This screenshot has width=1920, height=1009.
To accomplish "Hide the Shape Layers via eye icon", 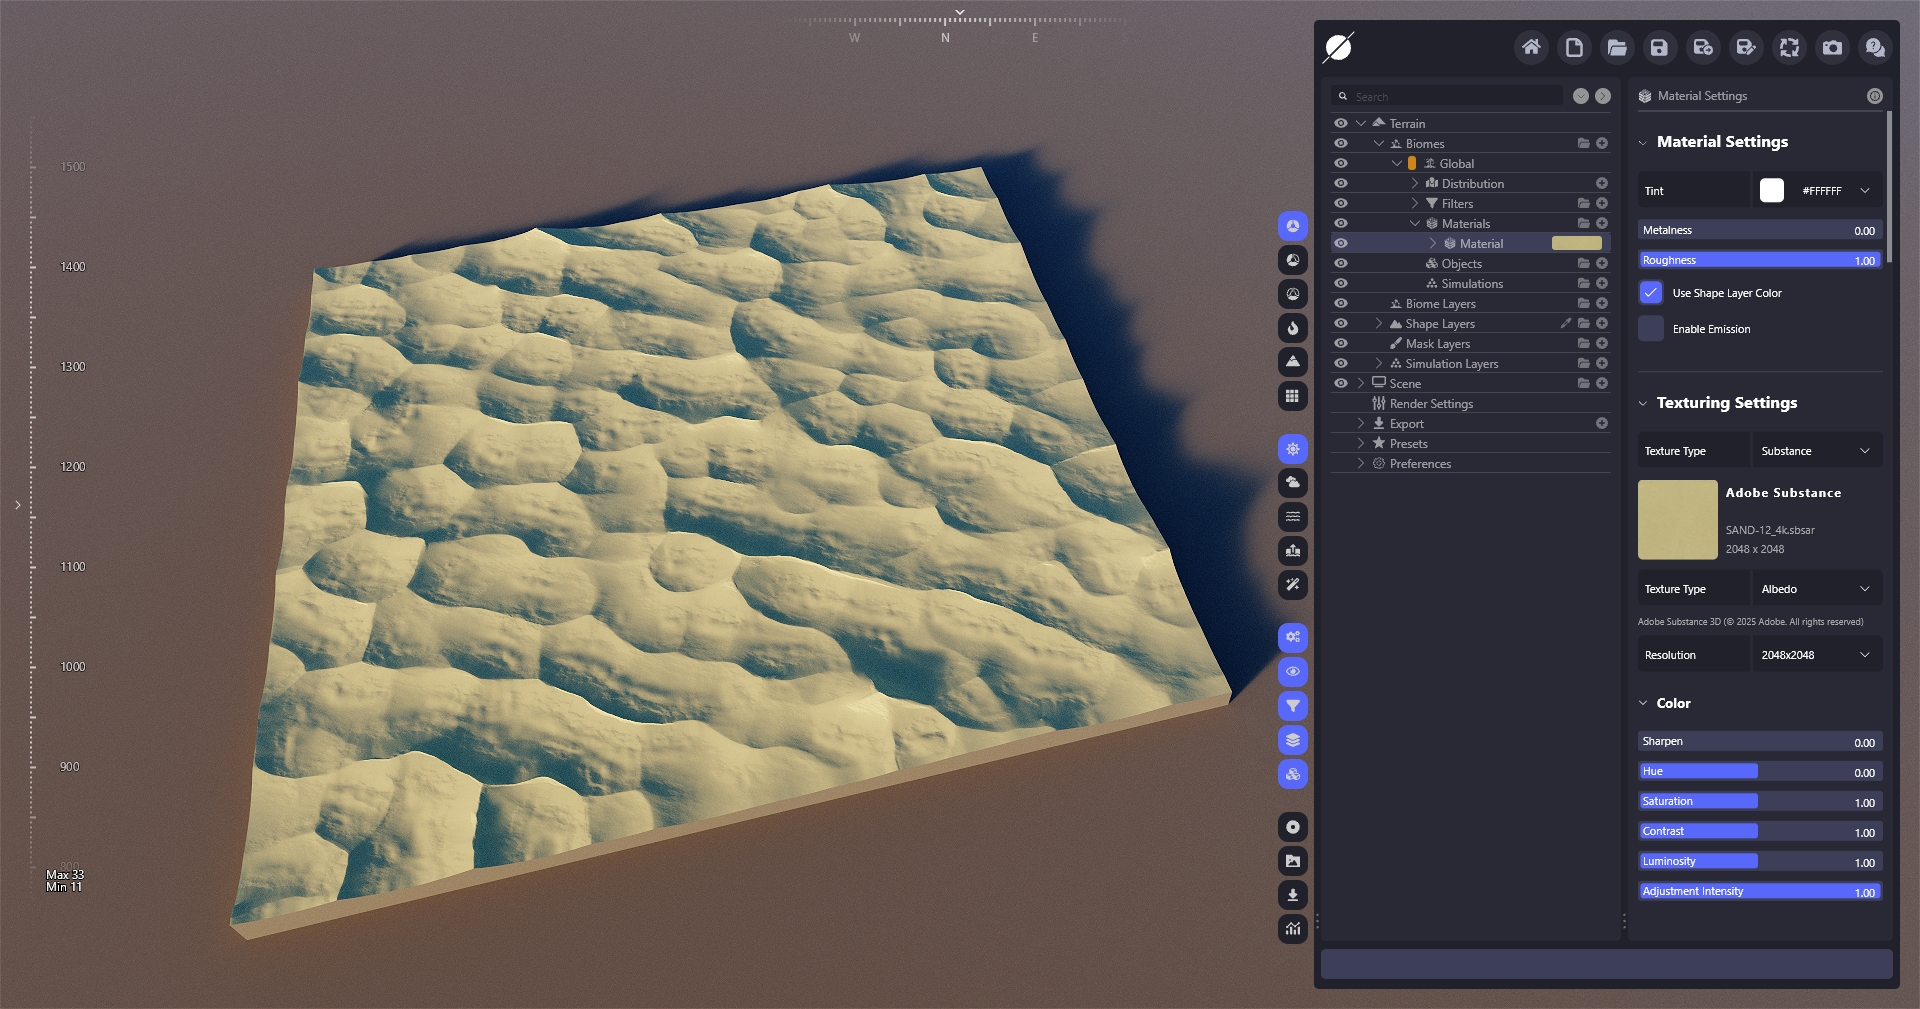I will pos(1341,324).
